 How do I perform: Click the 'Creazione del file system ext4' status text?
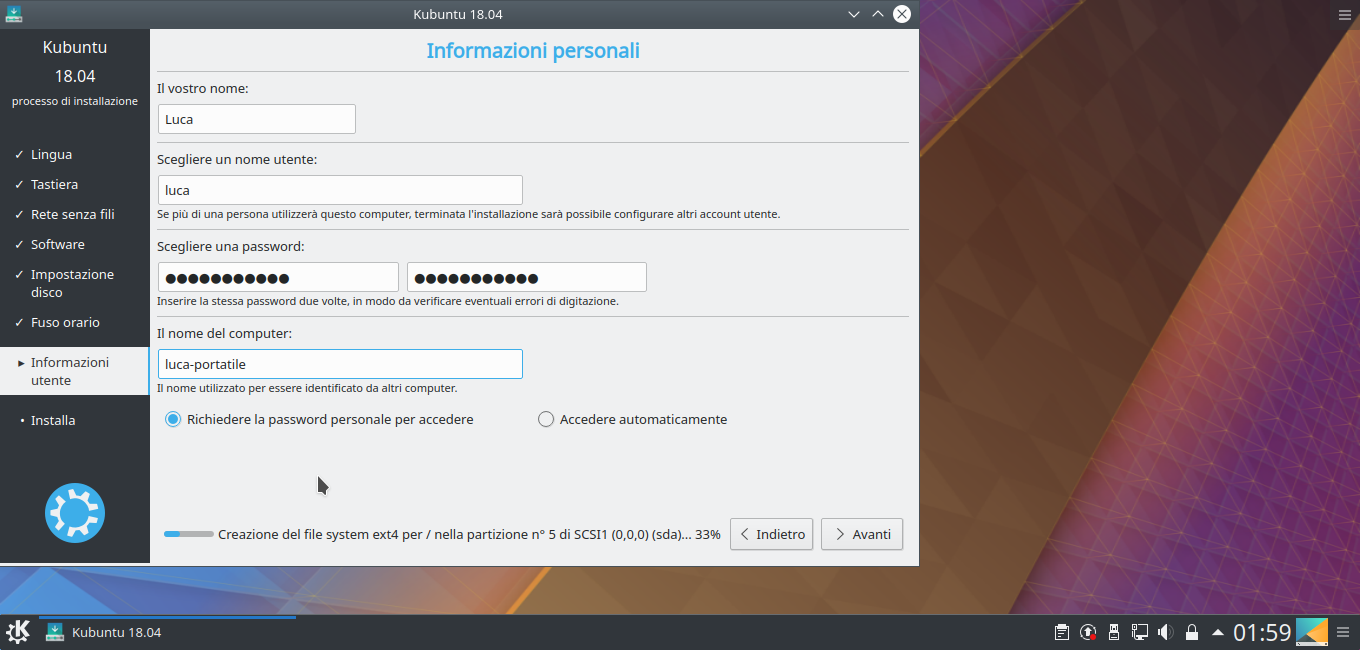coord(469,534)
